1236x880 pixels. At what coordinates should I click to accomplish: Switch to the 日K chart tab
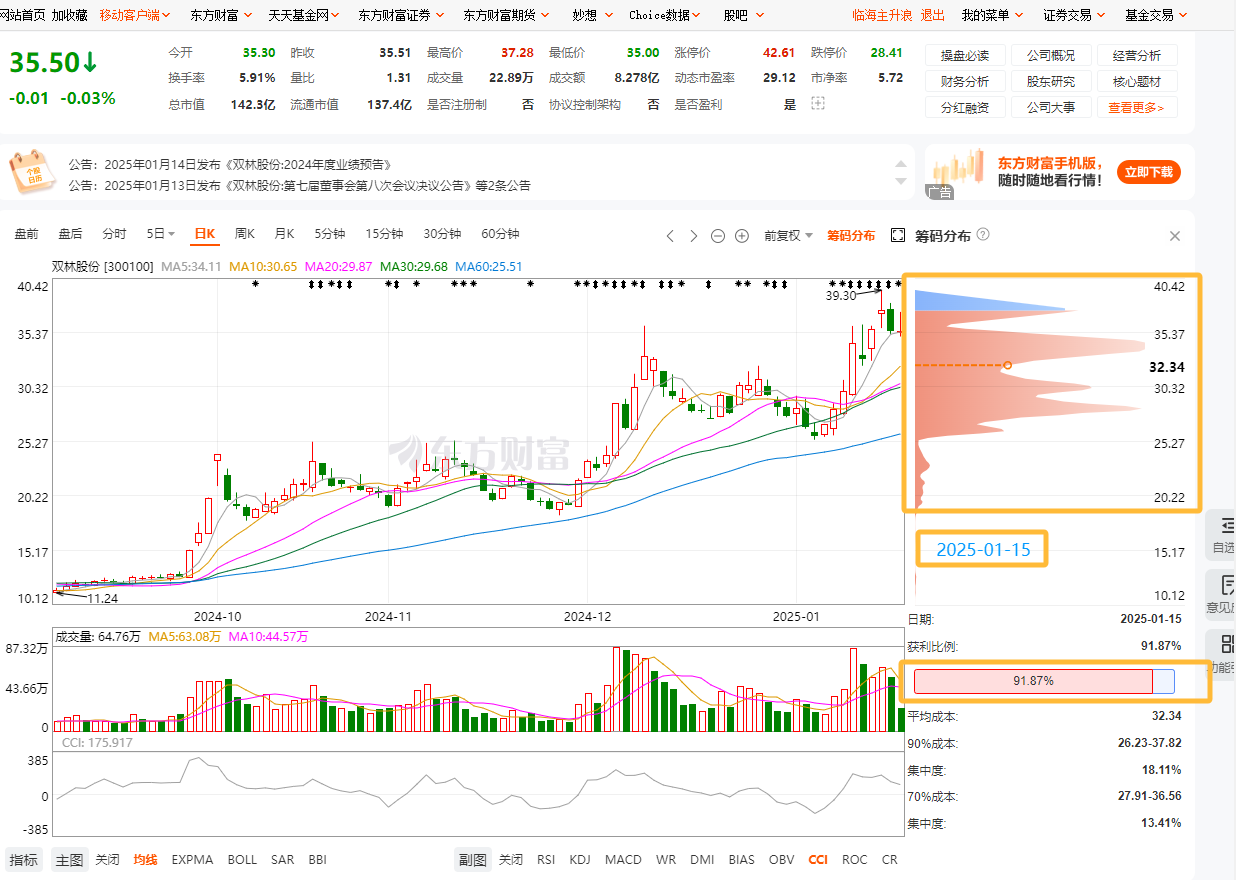pyautogui.click(x=204, y=233)
